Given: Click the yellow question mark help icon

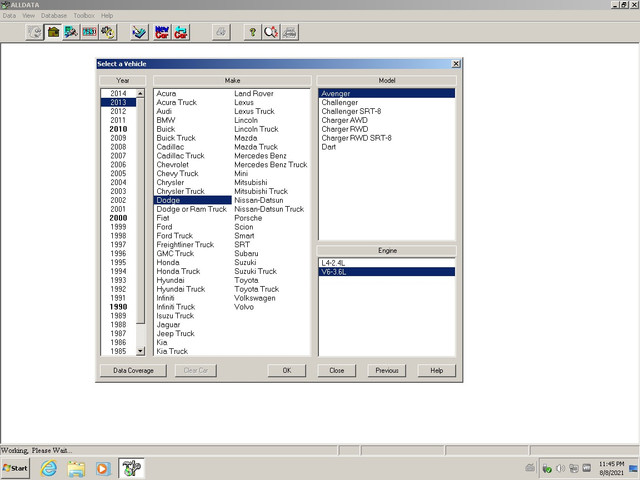Looking at the screenshot, I should pos(253,32).
